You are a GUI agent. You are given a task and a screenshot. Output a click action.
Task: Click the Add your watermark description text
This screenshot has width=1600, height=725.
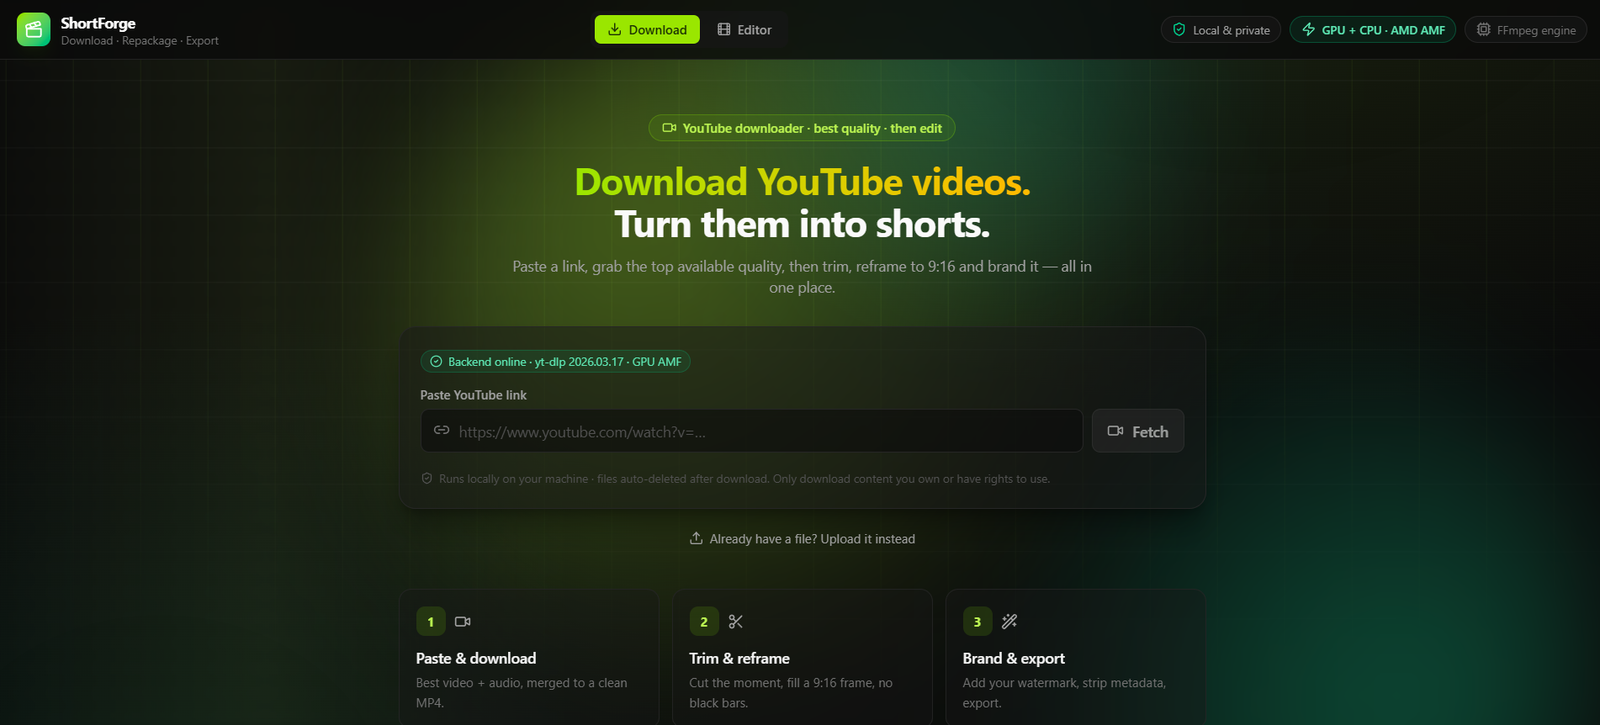(x=1064, y=693)
